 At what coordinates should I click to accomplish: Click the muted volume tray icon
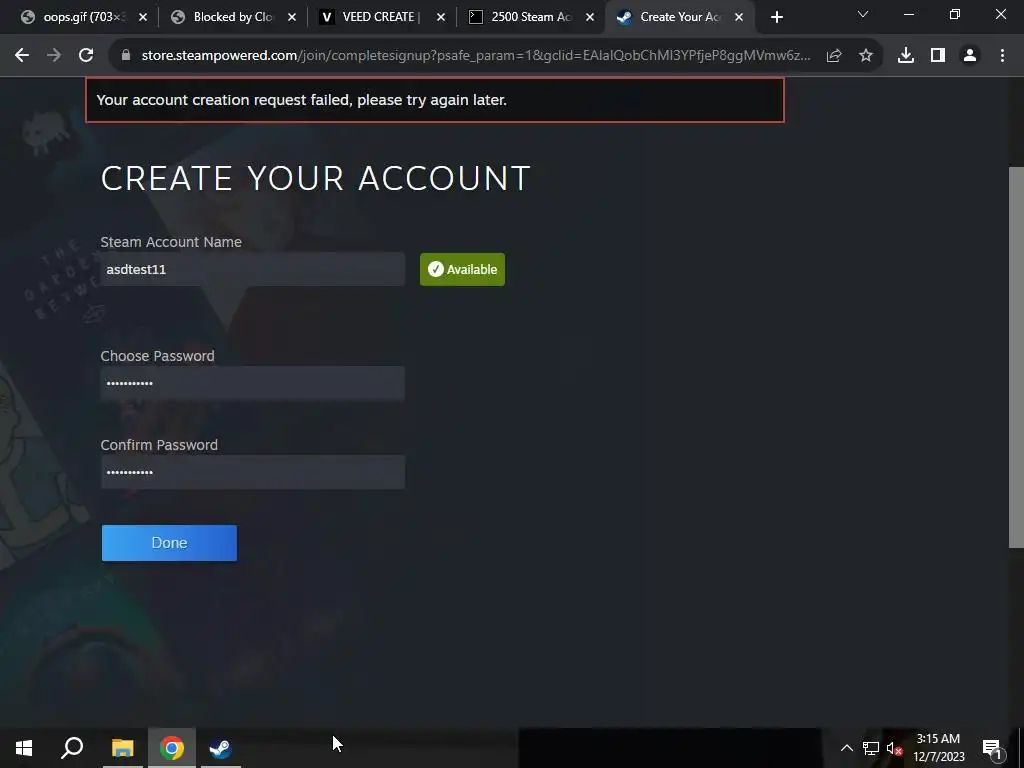893,748
